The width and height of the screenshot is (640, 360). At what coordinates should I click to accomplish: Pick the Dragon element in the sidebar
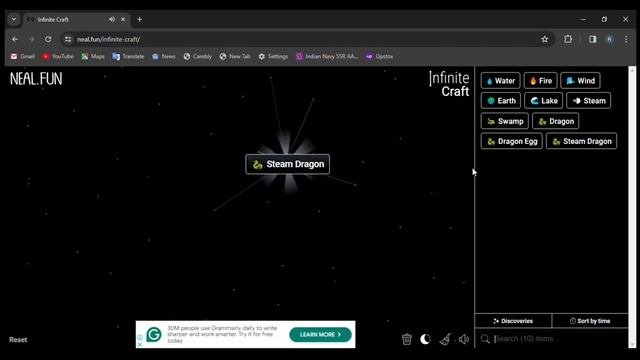[556, 121]
